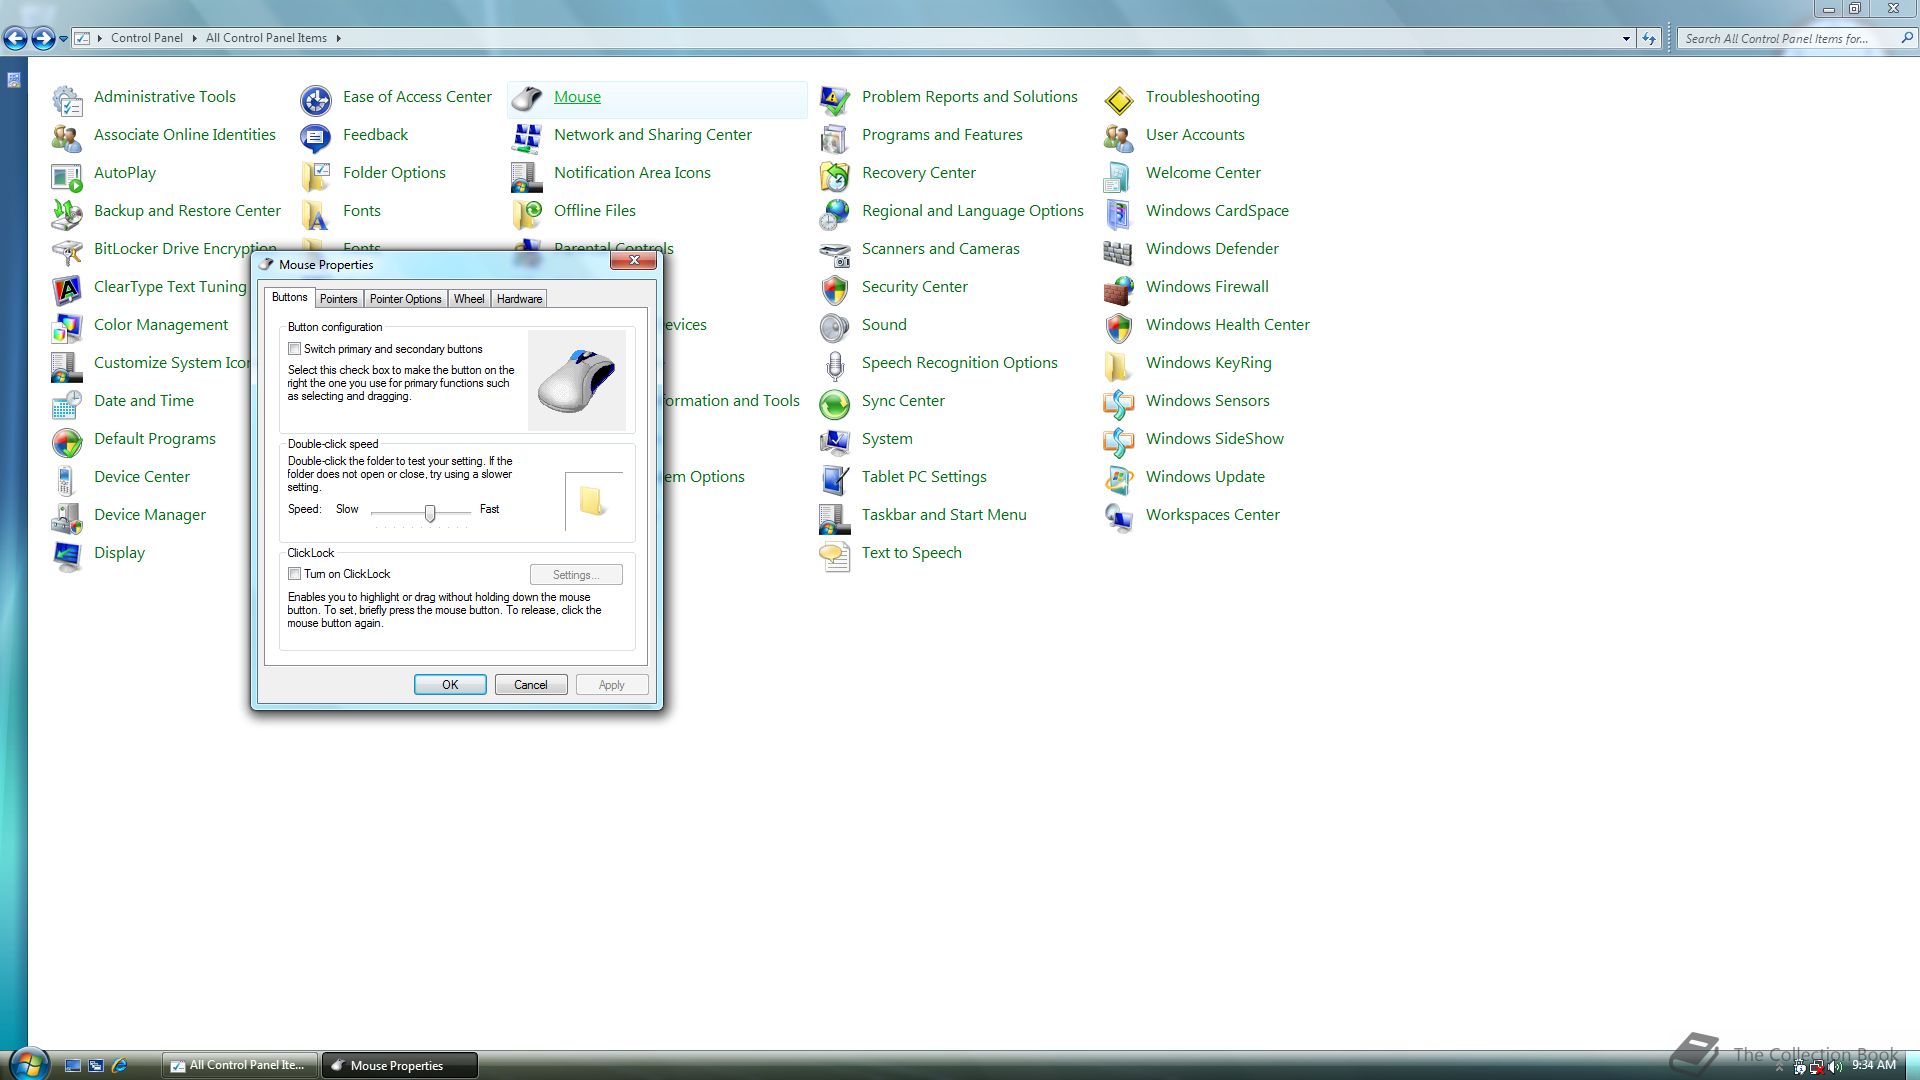The image size is (1920, 1080).
Task: Open the Feedback icon
Action: 316,137
